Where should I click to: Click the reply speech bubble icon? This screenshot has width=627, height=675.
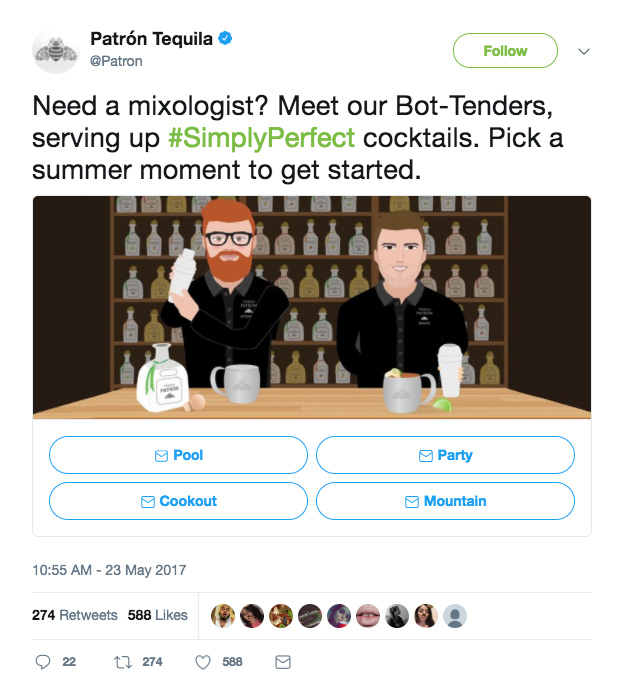pyautogui.click(x=43, y=662)
